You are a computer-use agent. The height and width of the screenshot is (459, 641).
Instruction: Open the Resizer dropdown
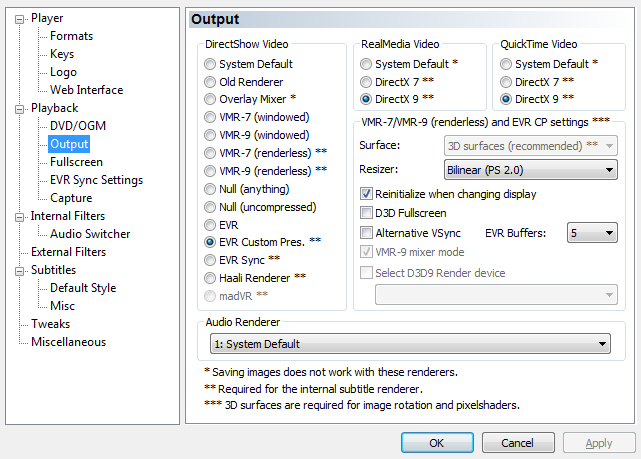531,170
